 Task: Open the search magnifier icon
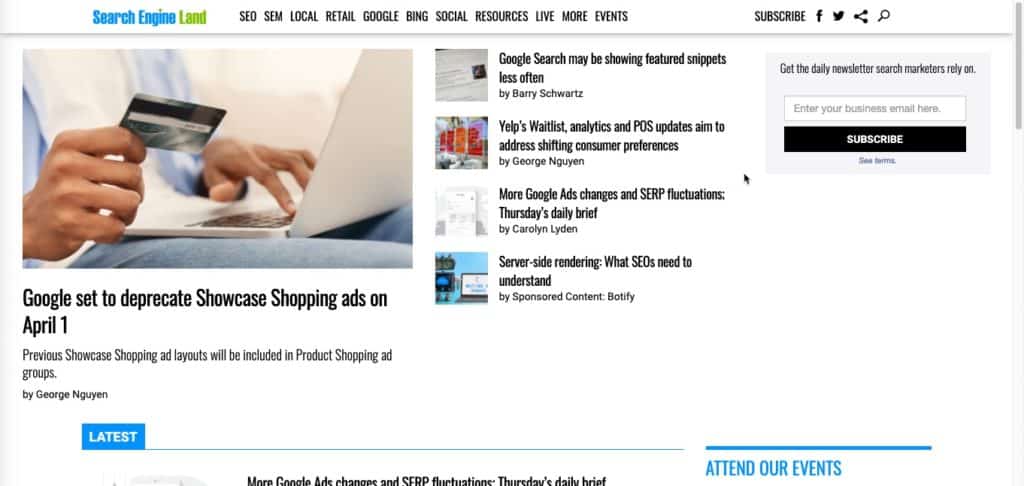(884, 16)
